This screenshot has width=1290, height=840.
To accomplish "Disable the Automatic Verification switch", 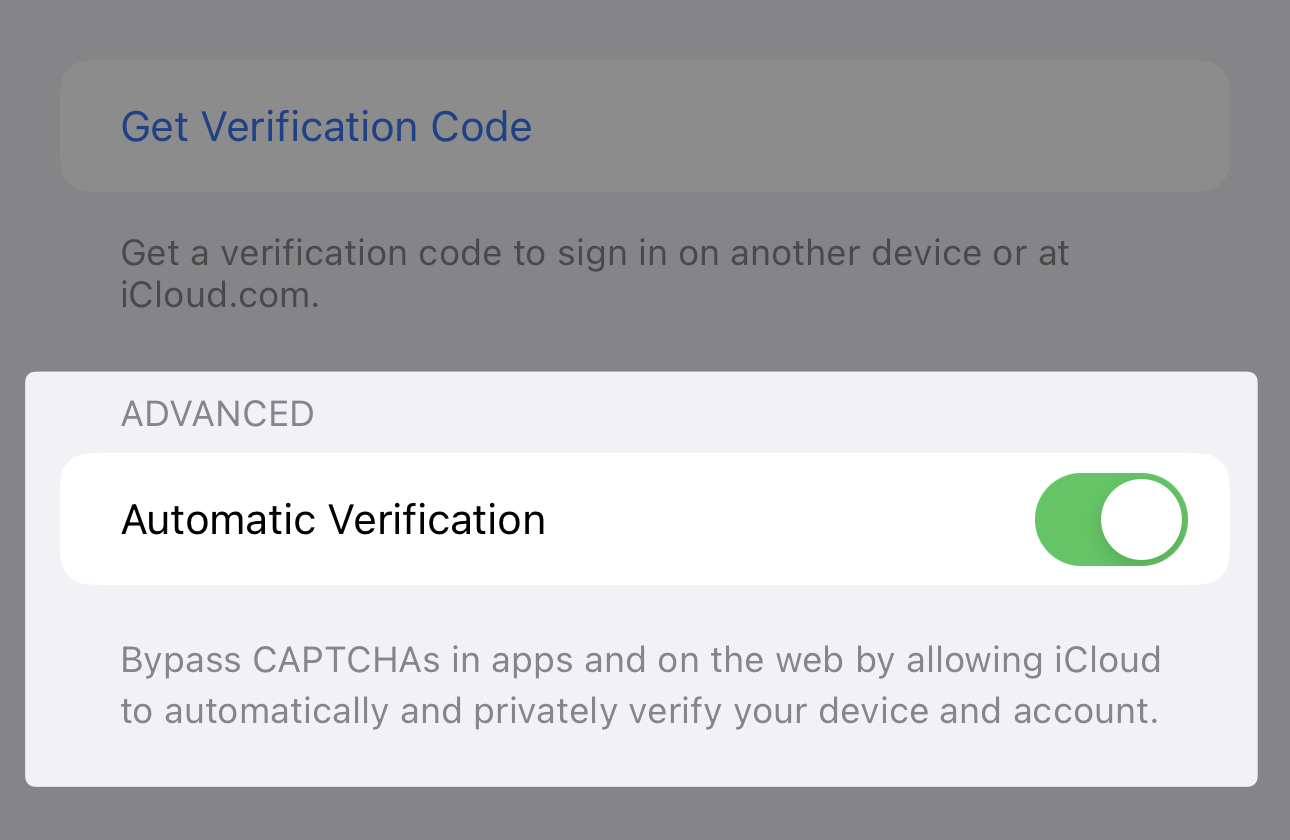I will [x=1110, y=520].
